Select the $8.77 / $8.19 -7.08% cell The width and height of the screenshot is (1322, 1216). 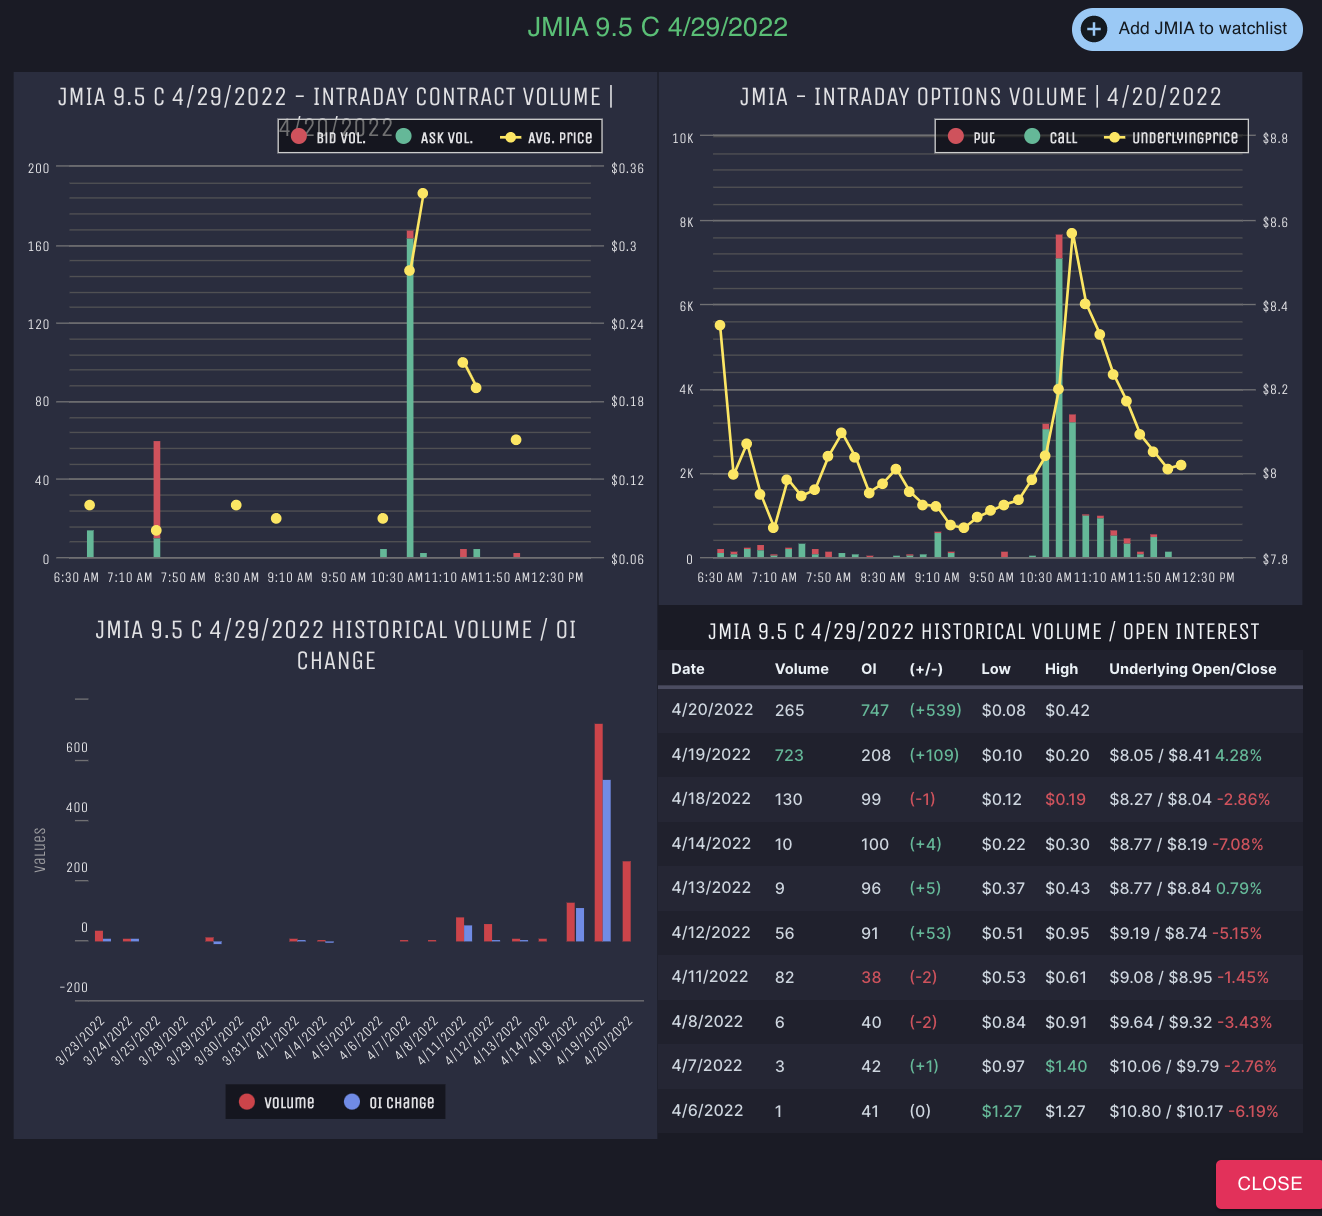1186,844
